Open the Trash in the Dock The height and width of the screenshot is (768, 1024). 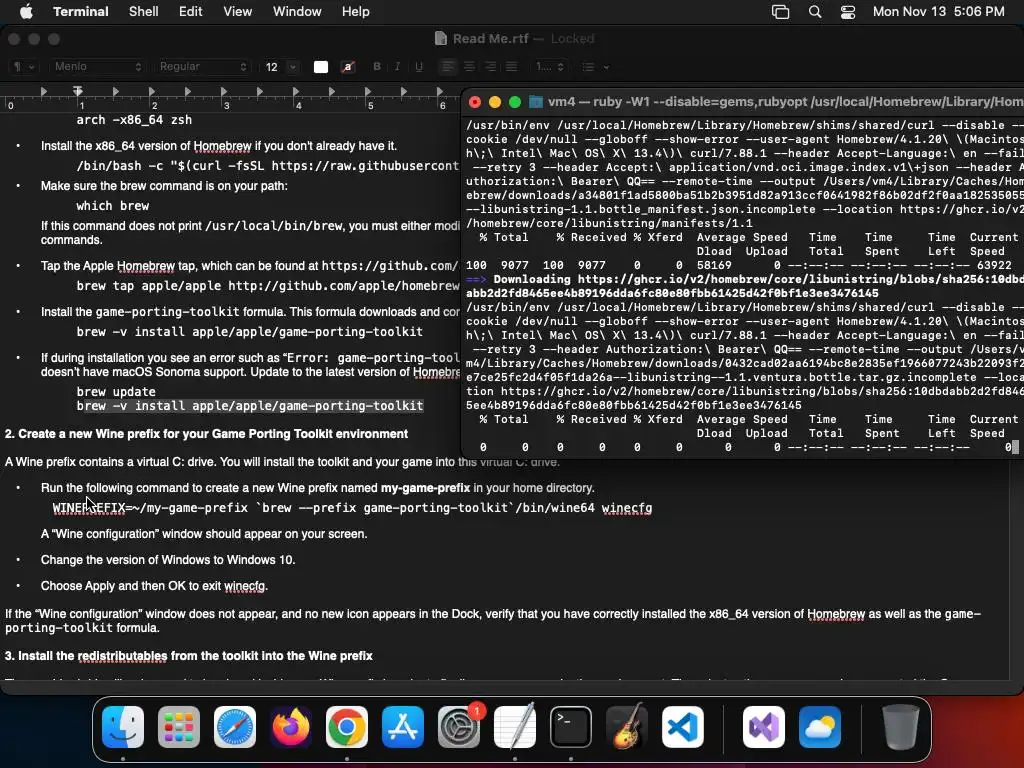coord(901,727)
